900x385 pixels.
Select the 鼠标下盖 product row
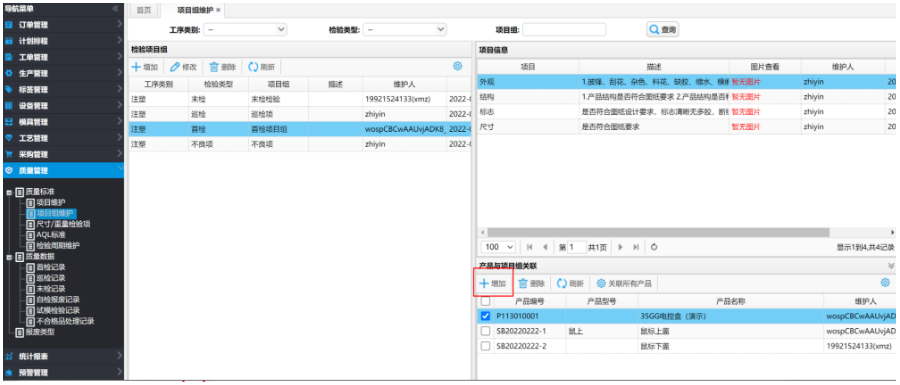(x=686, y=346)
